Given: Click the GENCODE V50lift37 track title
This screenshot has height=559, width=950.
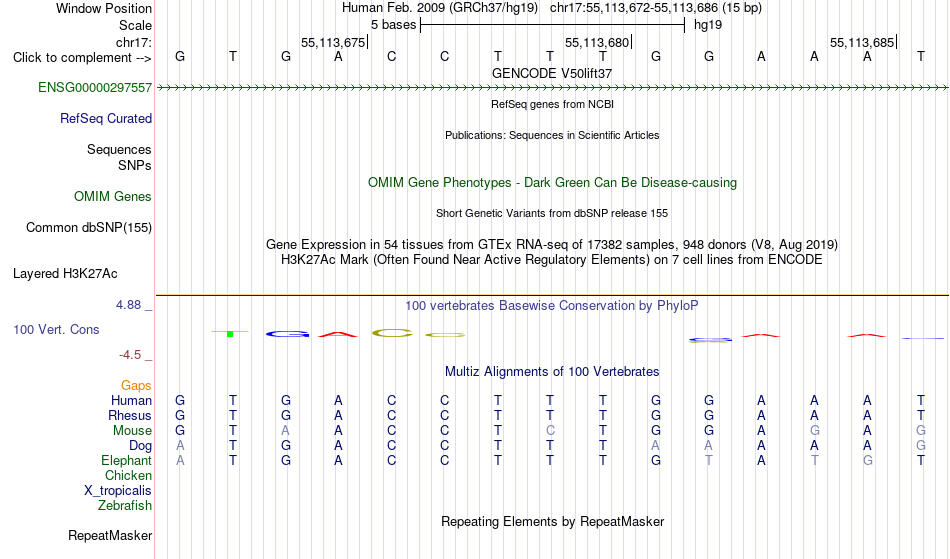Looking at the screenshot, I should click(552, 73).
